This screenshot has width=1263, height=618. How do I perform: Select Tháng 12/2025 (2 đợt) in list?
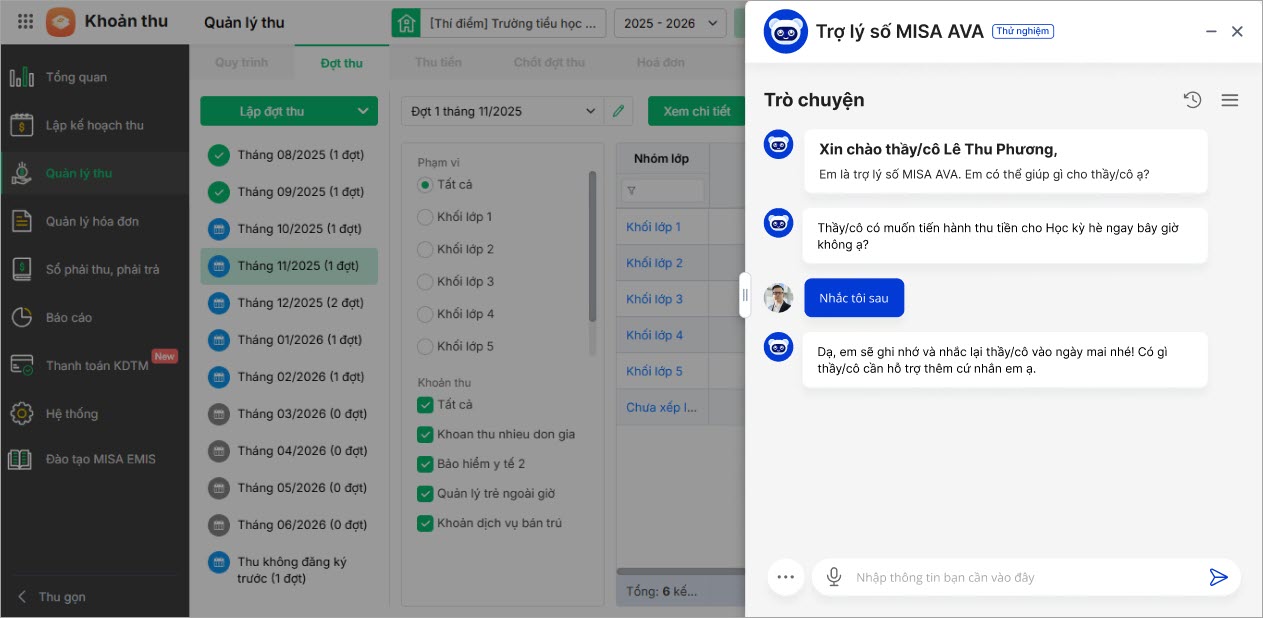pyautogui.click(x=289, y=303)
